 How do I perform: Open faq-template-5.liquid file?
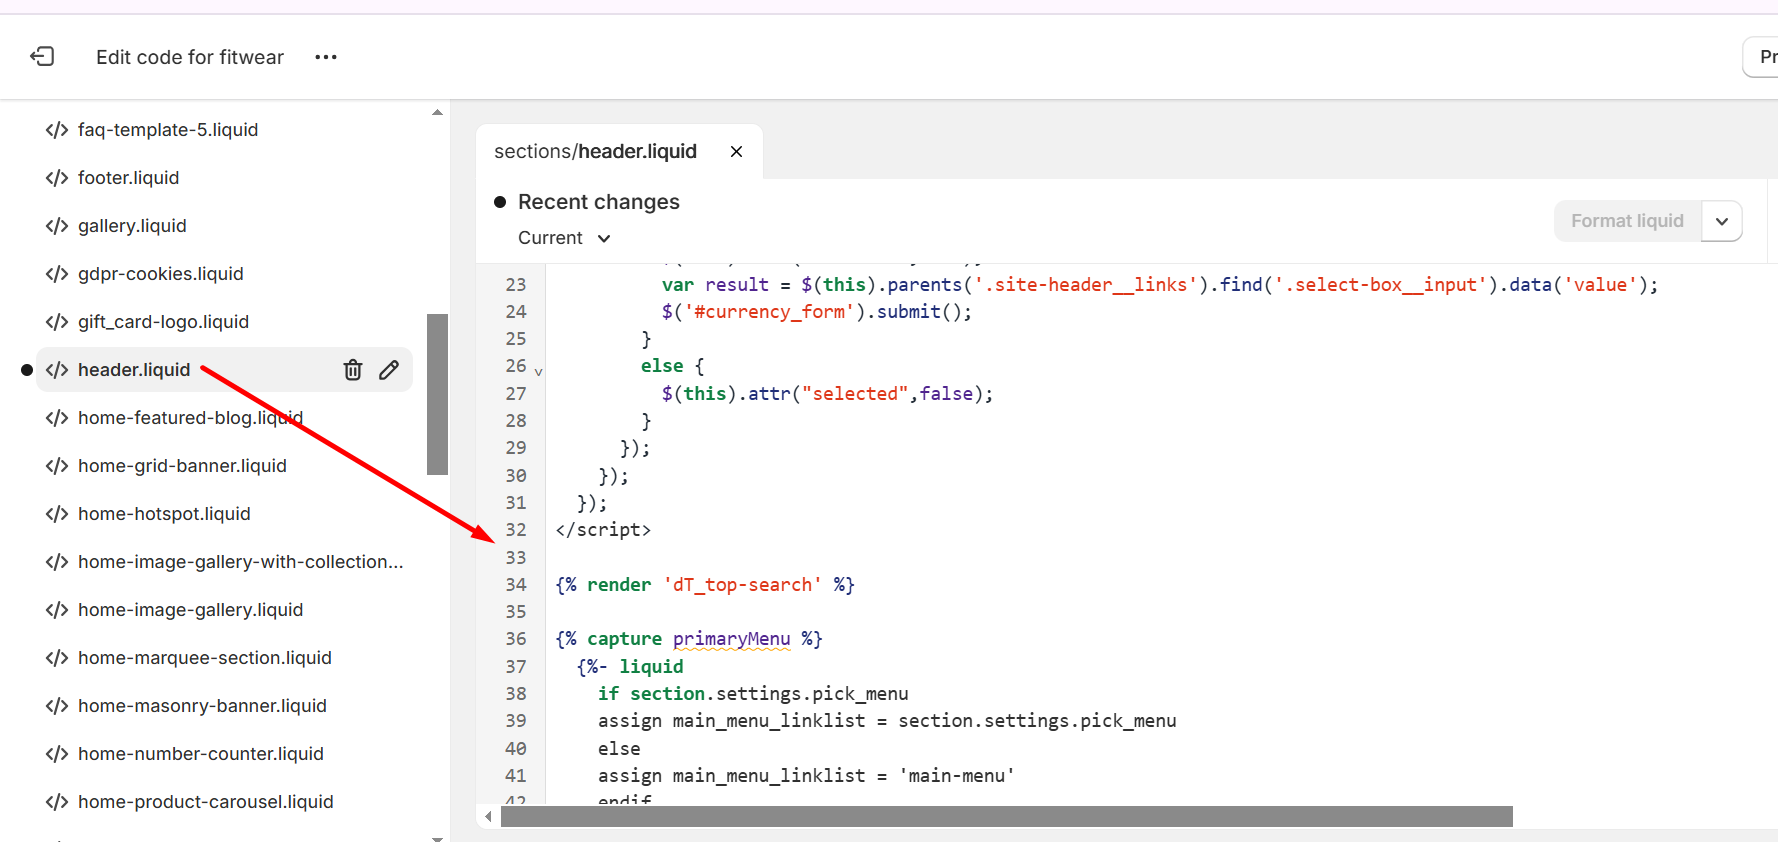[168, 130]
